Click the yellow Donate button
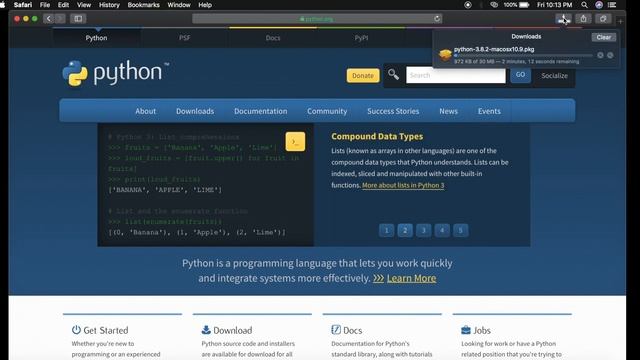The width and height of the screenshot is (640, 360). pos(363,76)
